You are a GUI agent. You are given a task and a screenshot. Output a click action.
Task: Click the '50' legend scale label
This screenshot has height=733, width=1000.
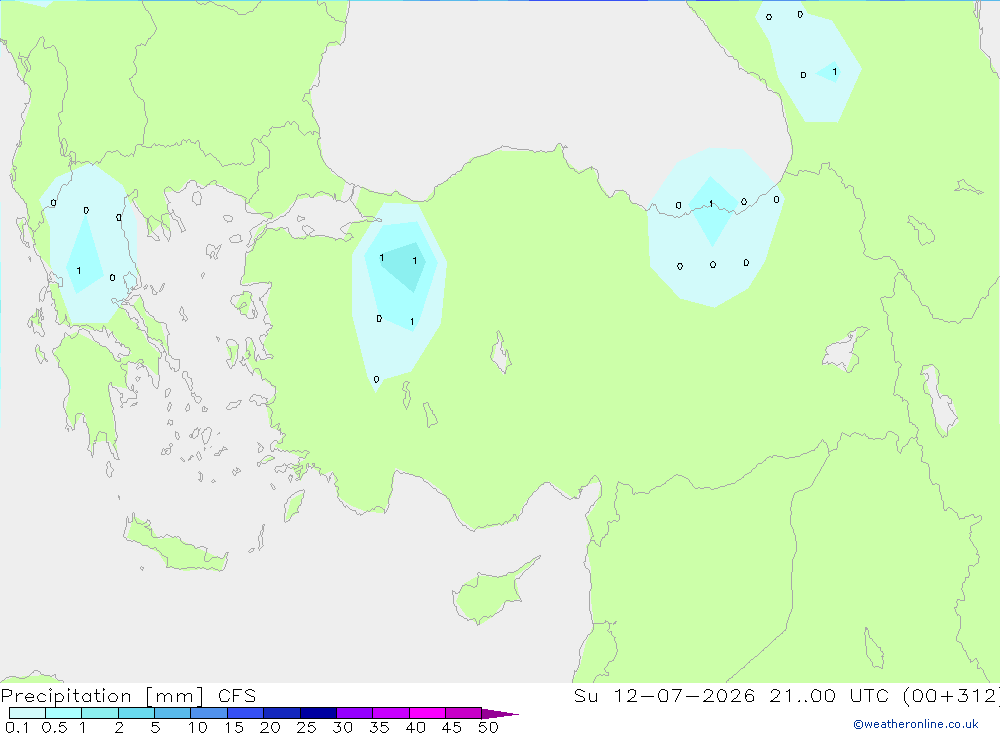point(488,727)
